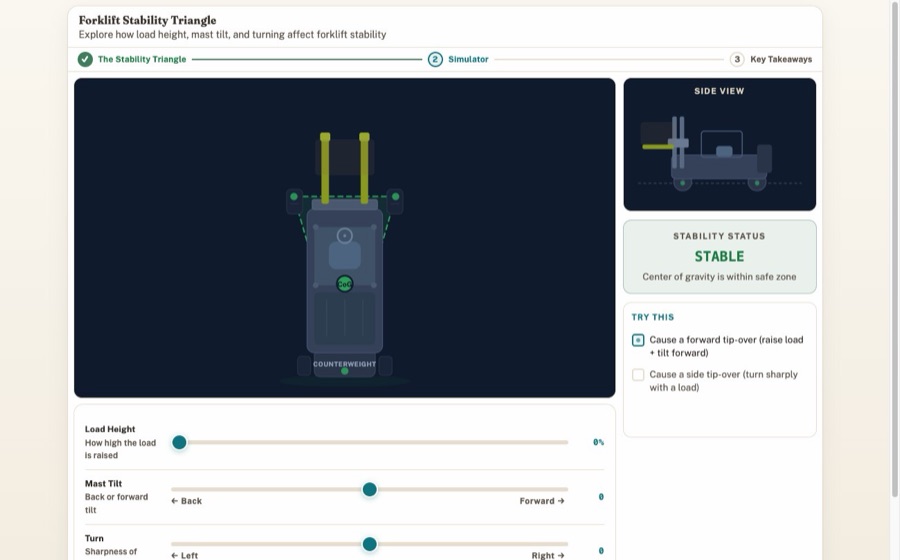
Task: Click the Turn slider handle
Action: coord(370,544)
